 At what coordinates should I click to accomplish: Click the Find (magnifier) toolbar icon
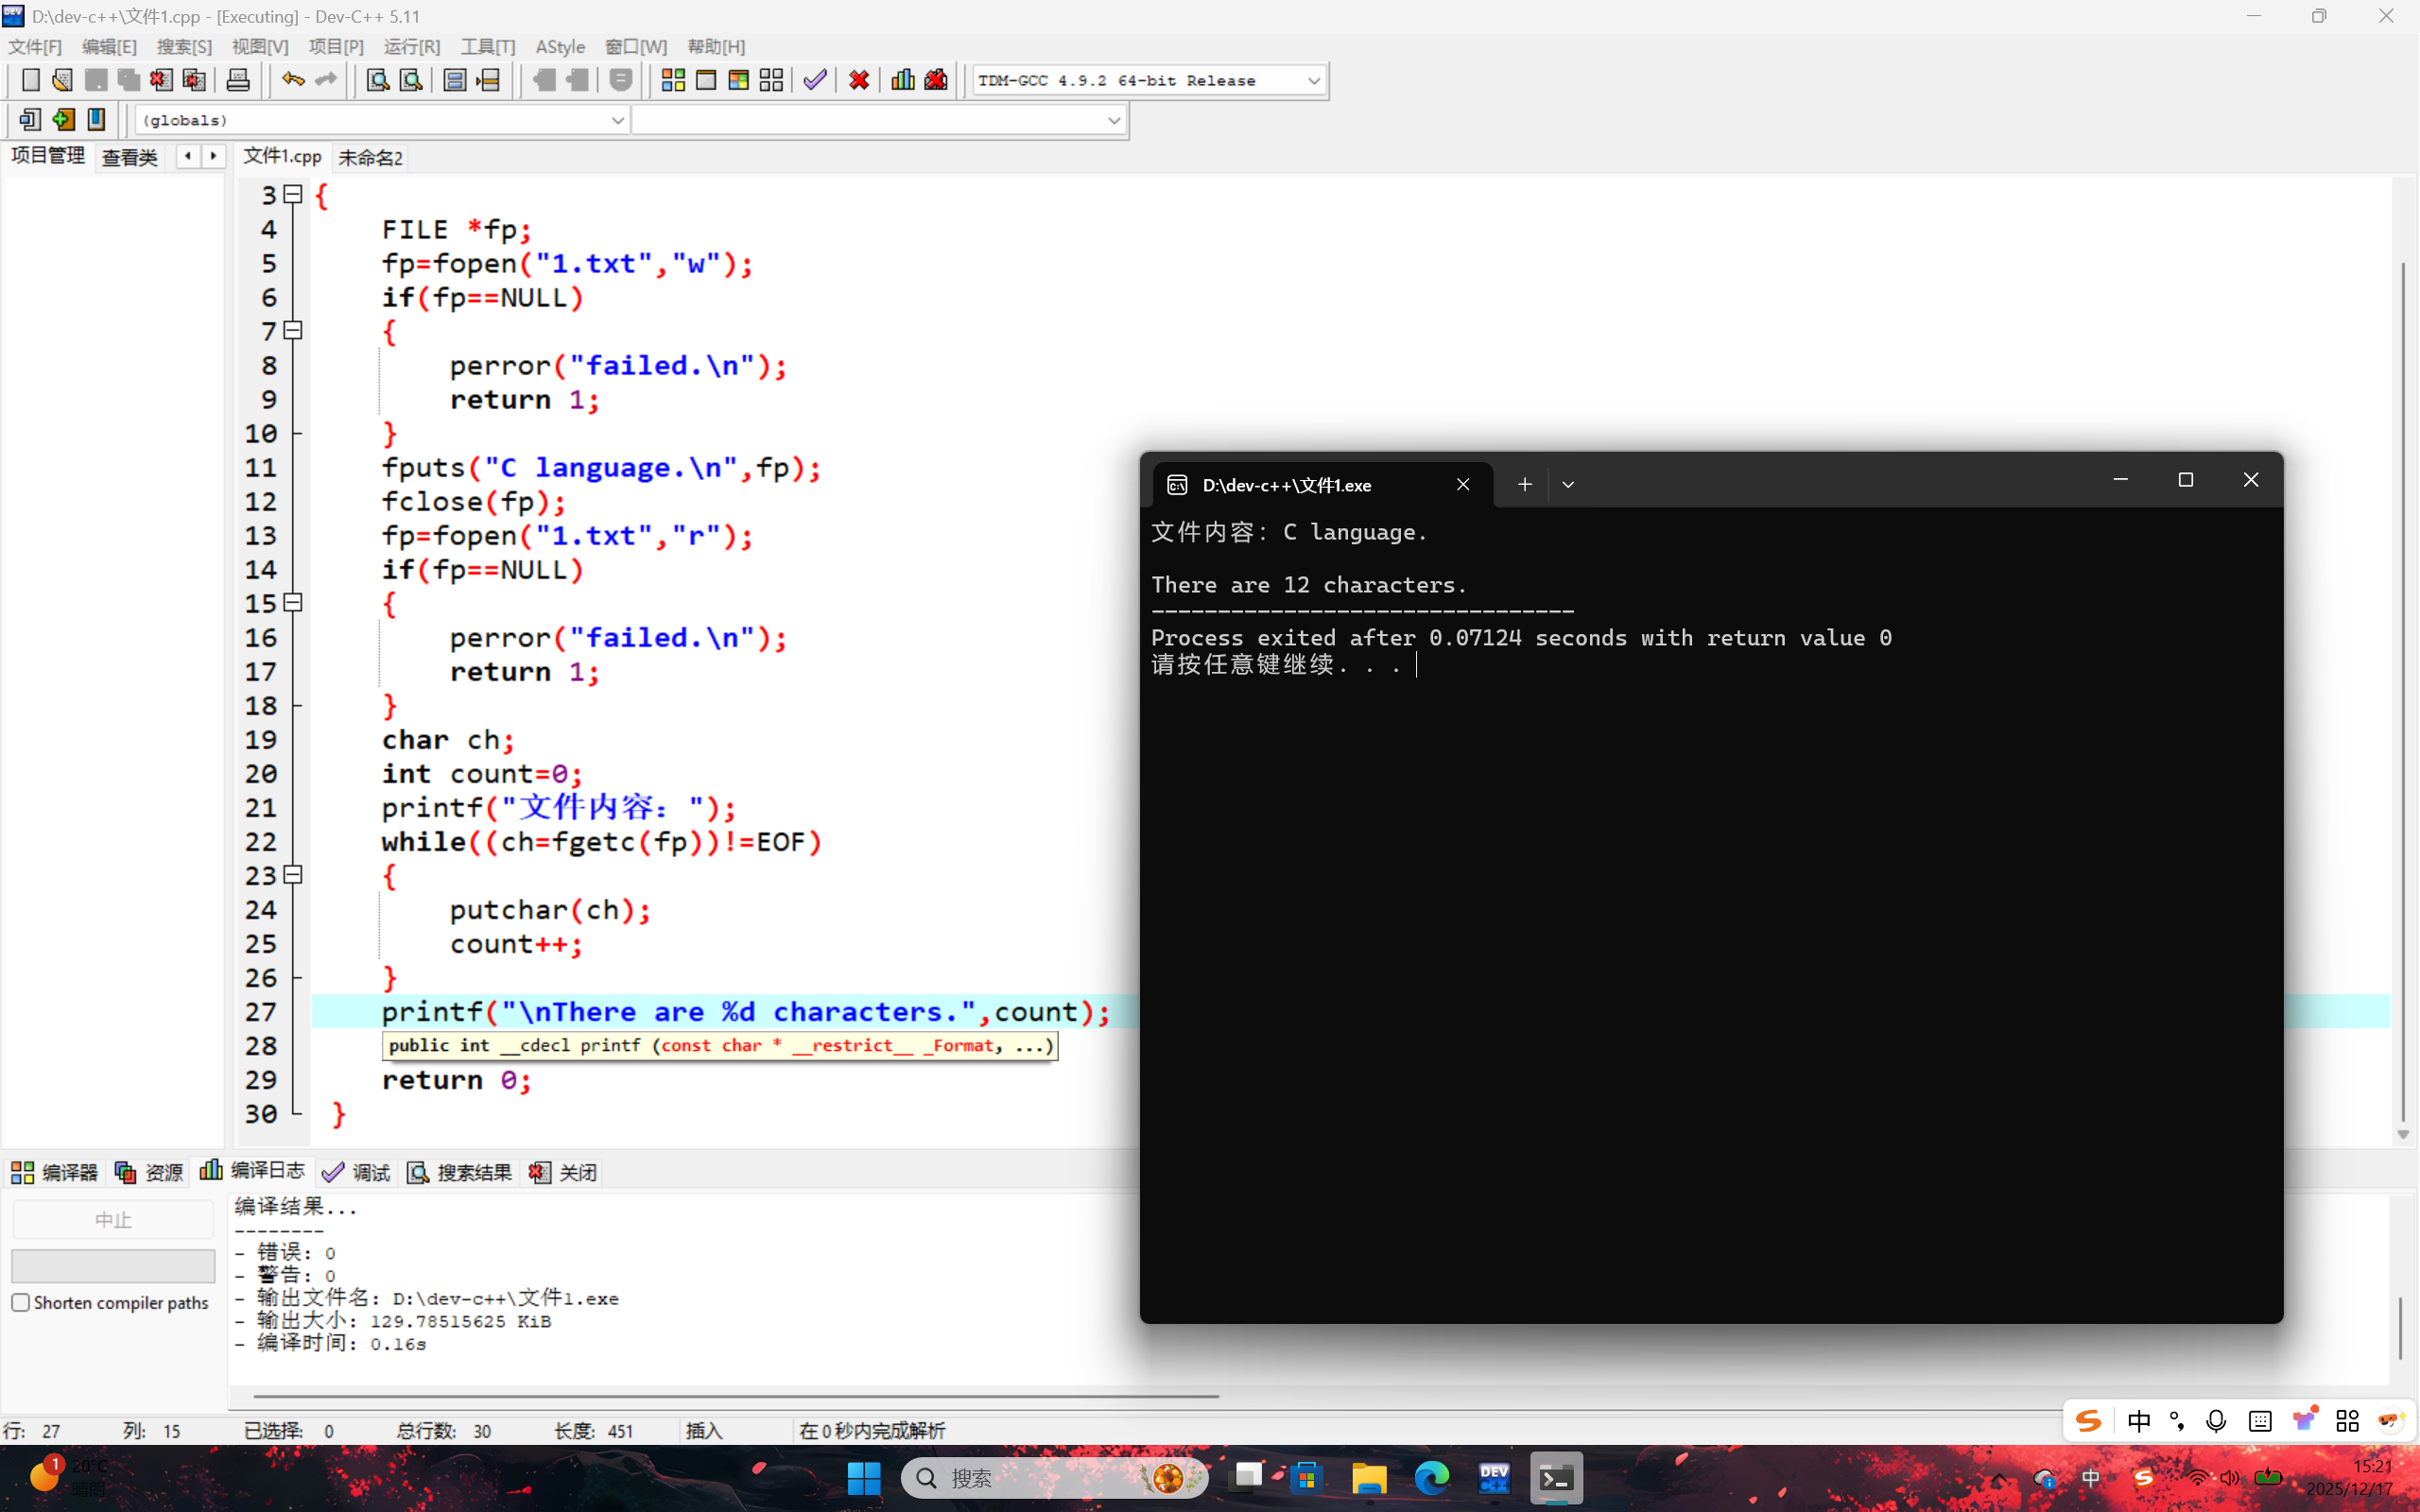pos(377,80)
